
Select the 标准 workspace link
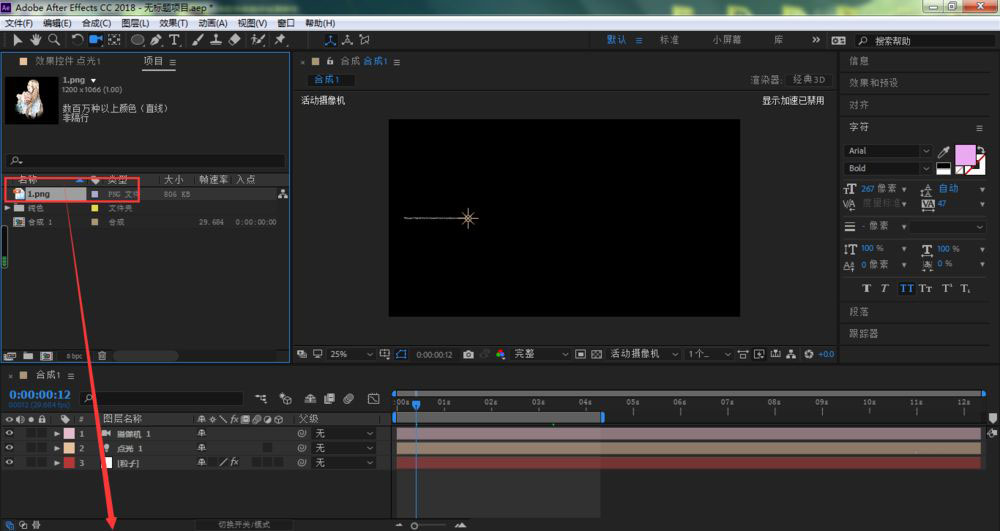tap(669, 40)
